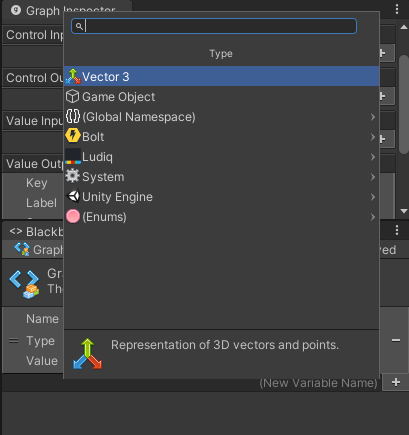Open the Graph Inspector kebab menu

397,9
